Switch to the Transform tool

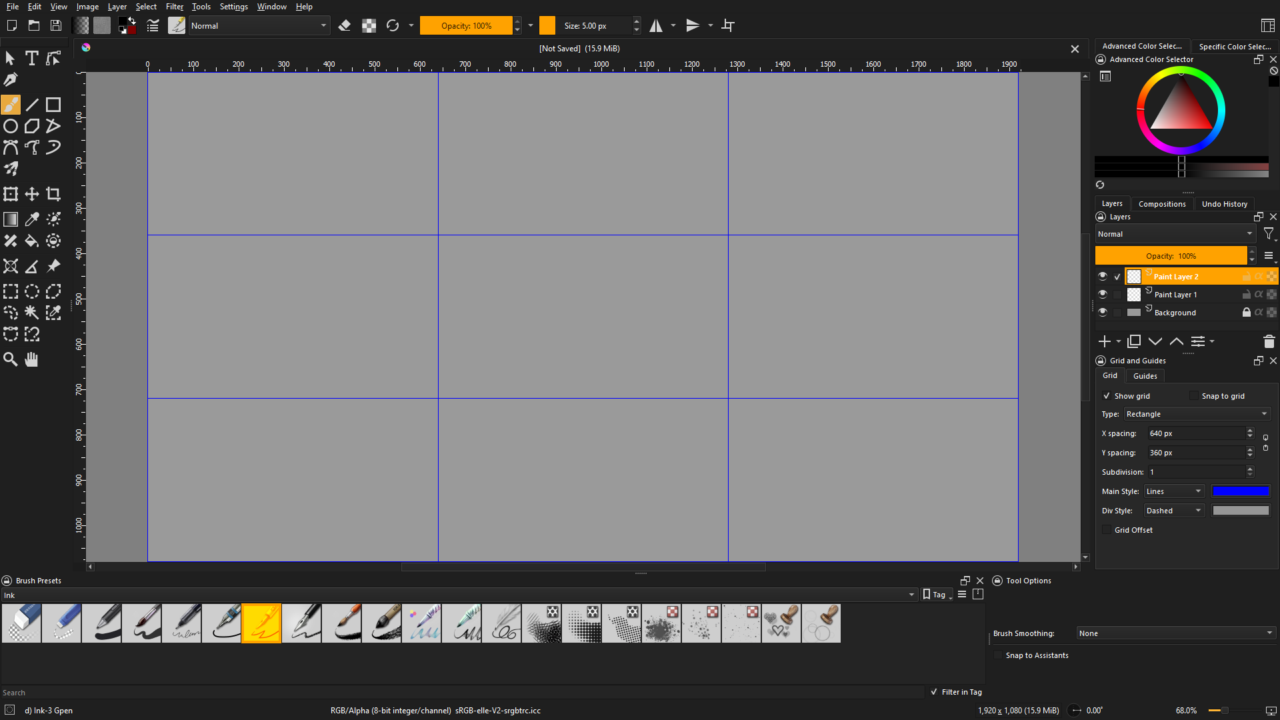[x=10, y=193]
